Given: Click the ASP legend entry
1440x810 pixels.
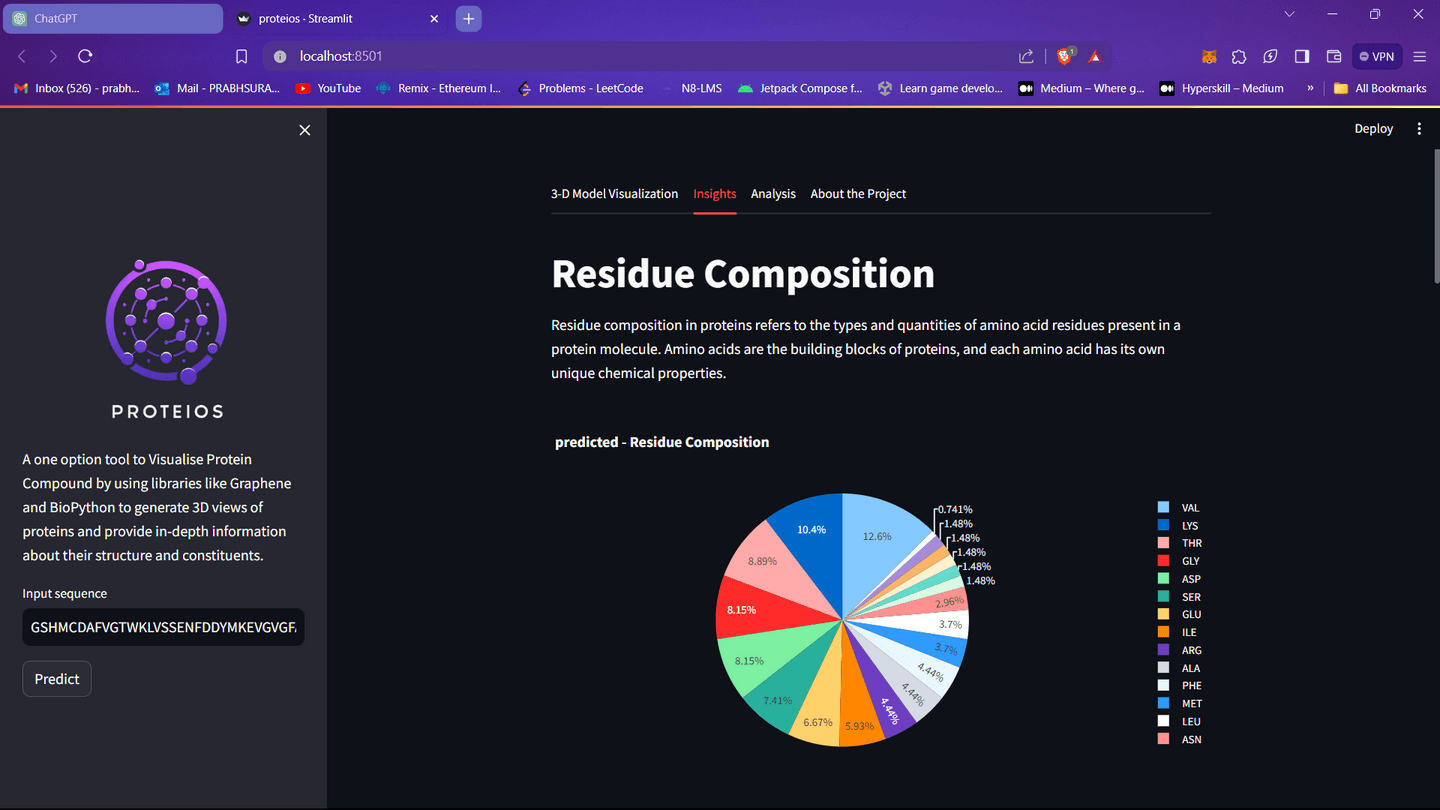Looking at the screenshot, I should (x=1179, y=579).
